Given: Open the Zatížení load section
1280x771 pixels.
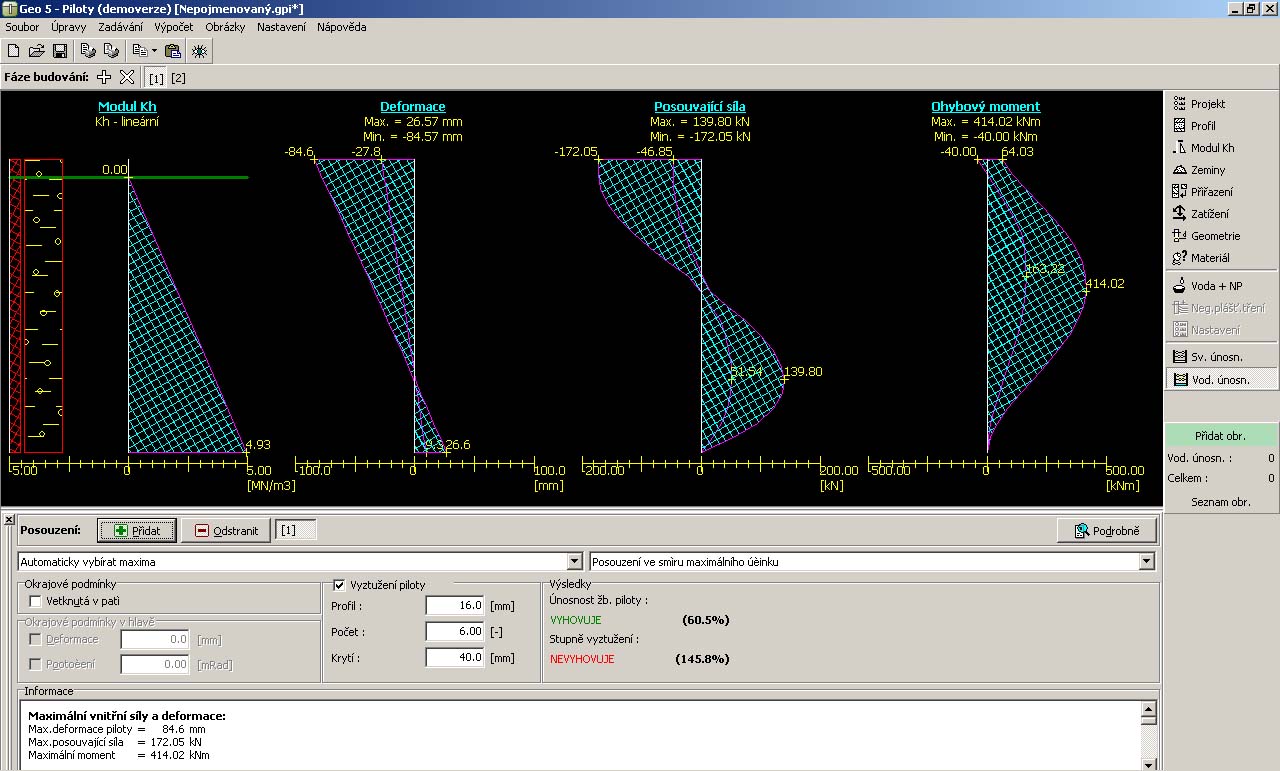Looking at the screenshot, I should tap(1209, 214).
